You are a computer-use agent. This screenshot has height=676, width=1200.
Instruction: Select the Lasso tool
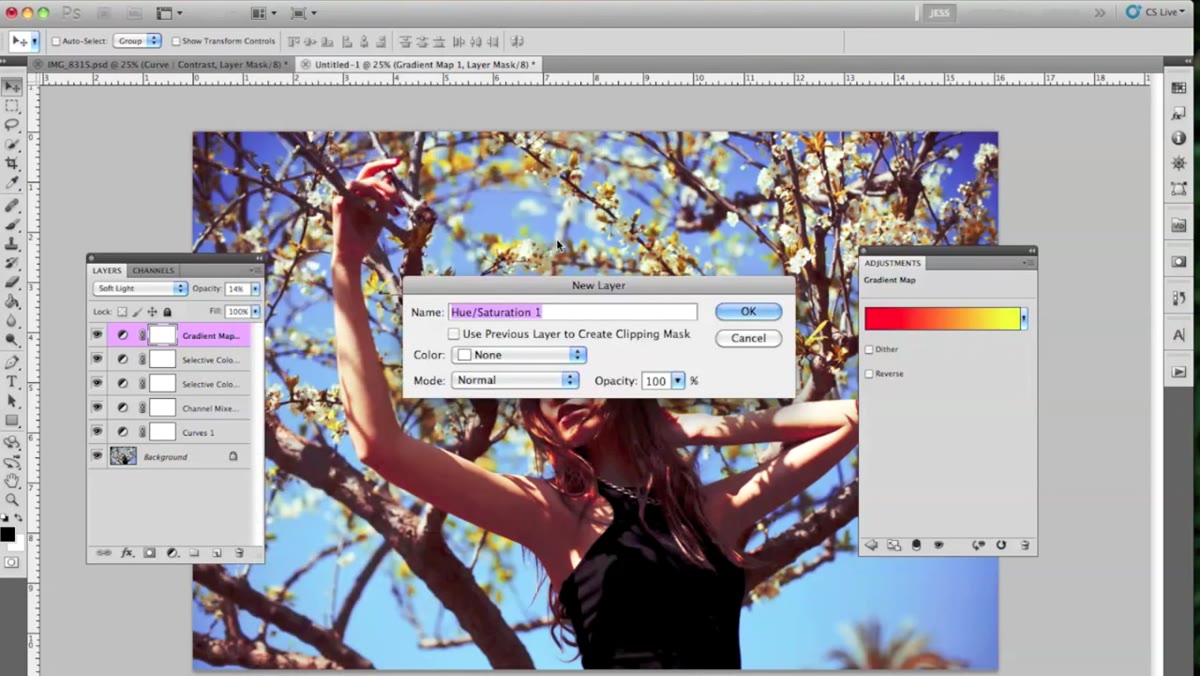point(12,125)
